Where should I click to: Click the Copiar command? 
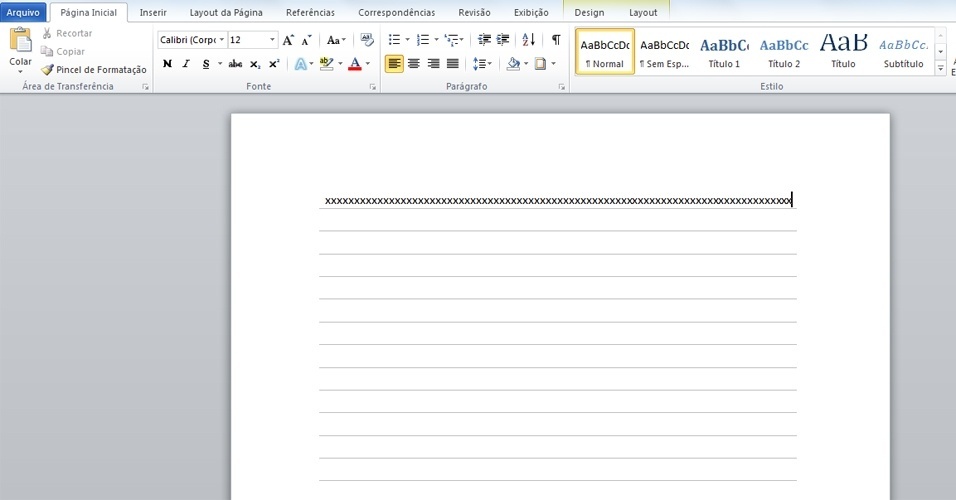click(x=63, y=52)
